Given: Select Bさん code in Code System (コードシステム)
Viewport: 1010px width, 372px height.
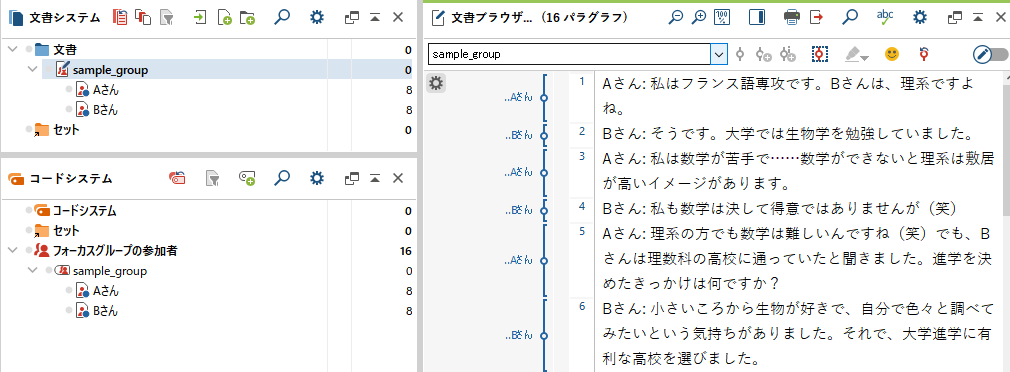Looking at the screenshot, I should (106, 311).
